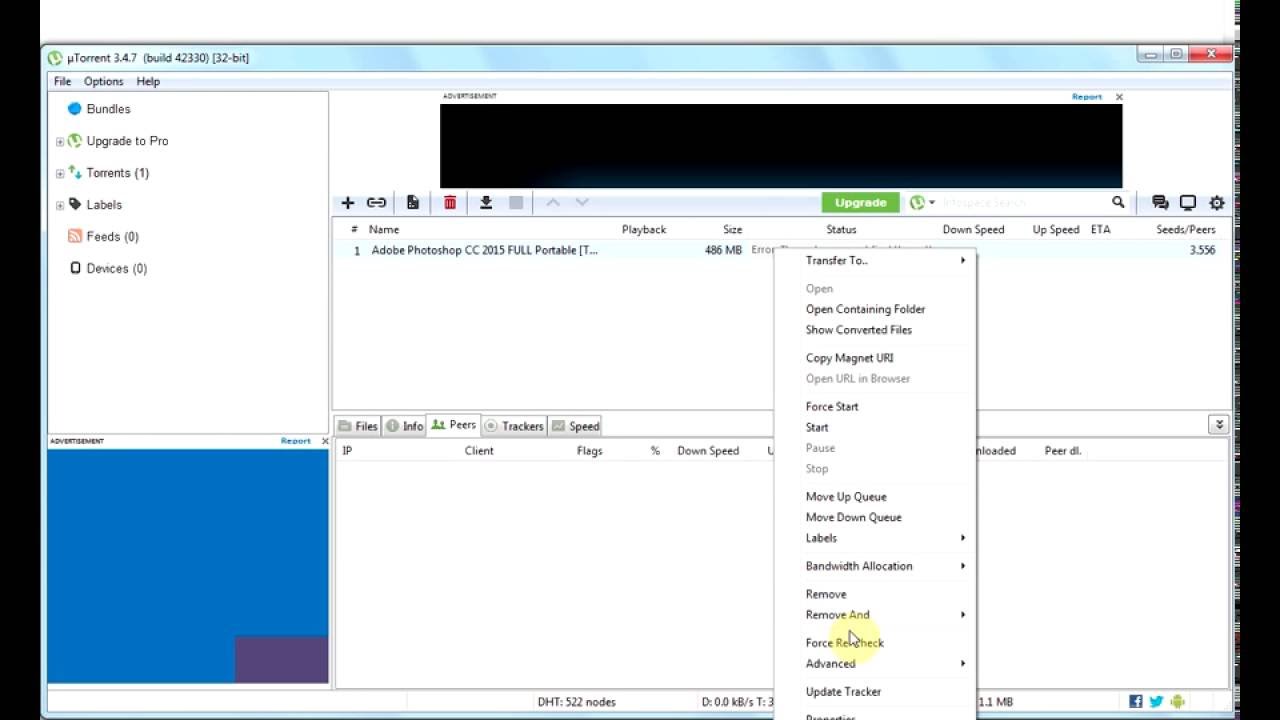Screen dimensions: 1280x720
Task: Click the Infospace Search input field
Action: [1022, 203]
